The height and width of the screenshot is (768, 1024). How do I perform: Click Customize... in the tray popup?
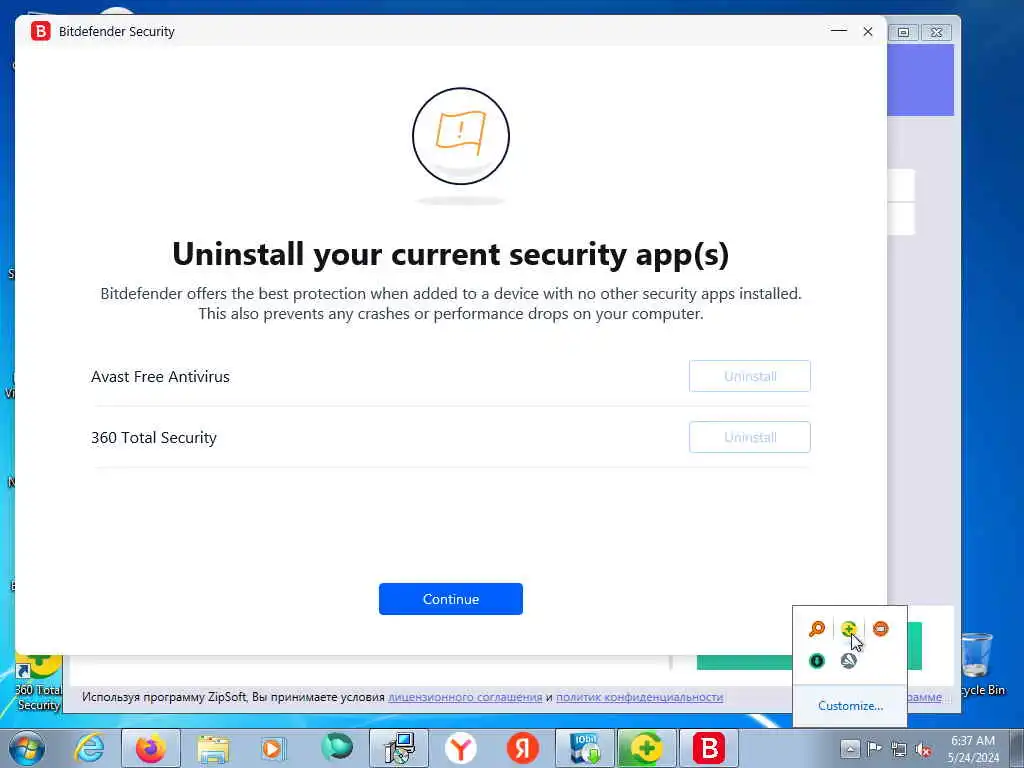(850, 706)
